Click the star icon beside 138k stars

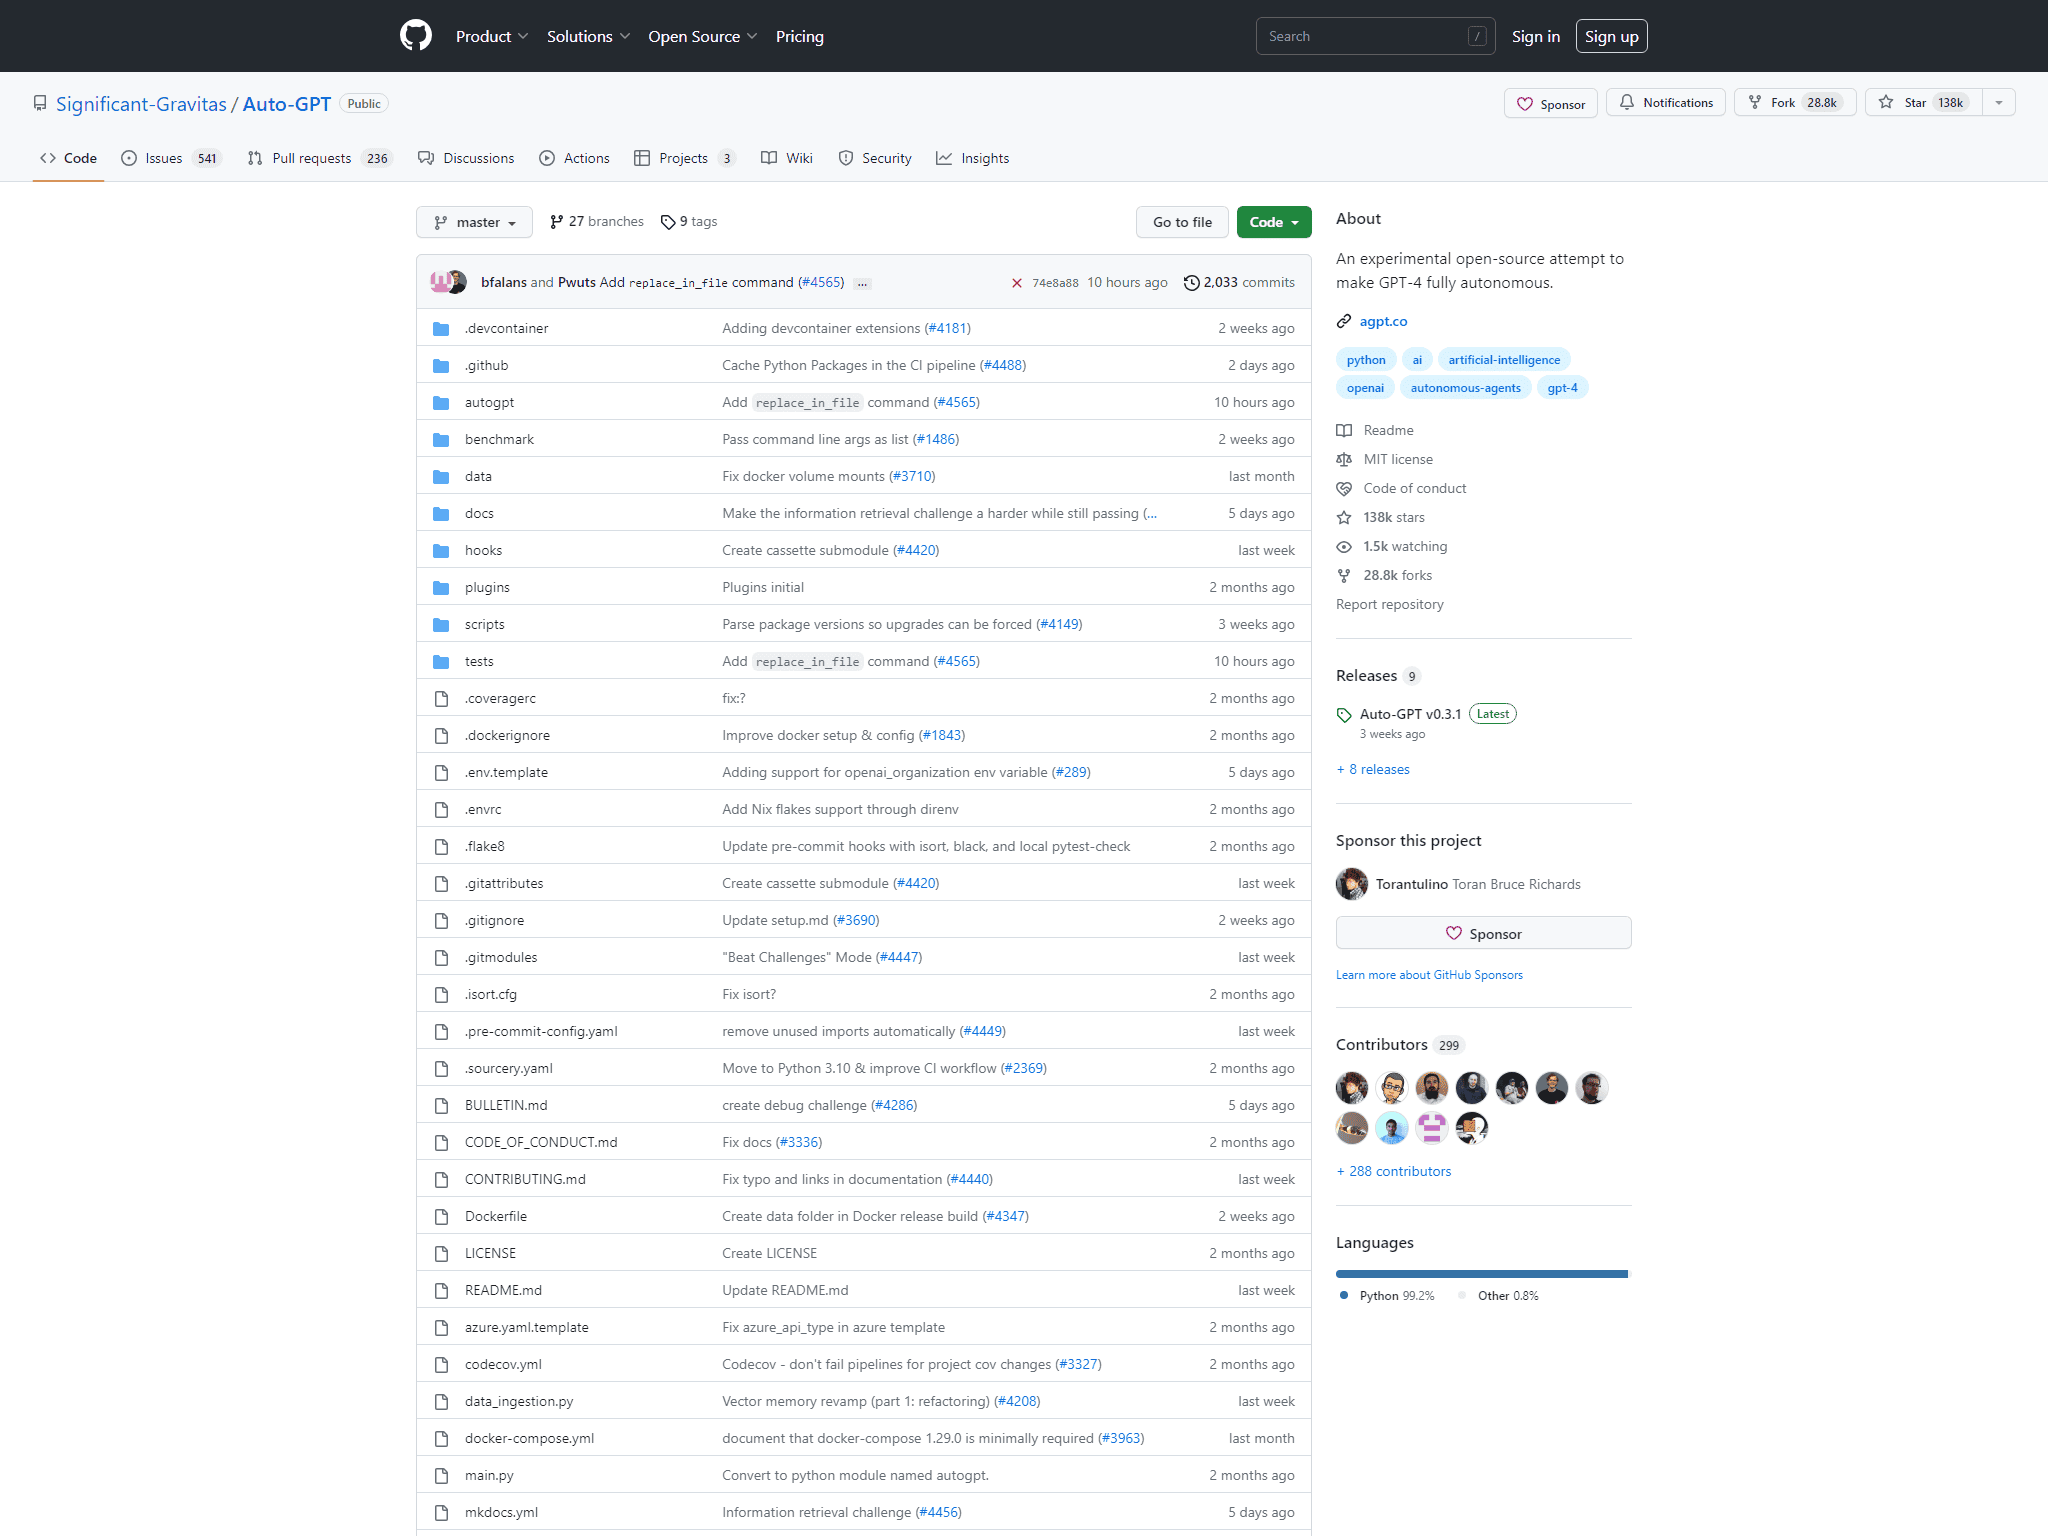[x=1344, y=517]
